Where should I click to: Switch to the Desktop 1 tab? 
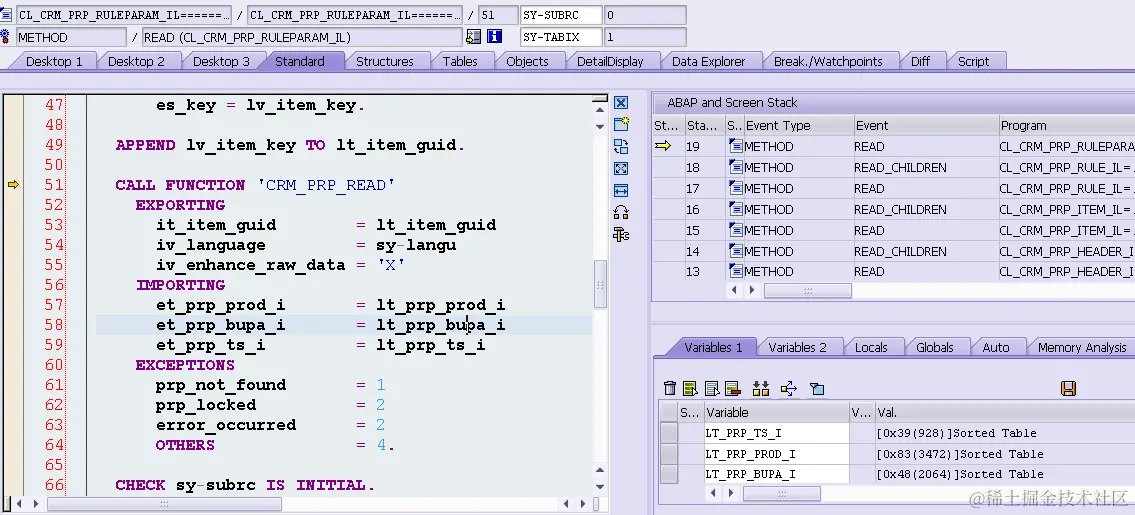click(x=54, y=62)
